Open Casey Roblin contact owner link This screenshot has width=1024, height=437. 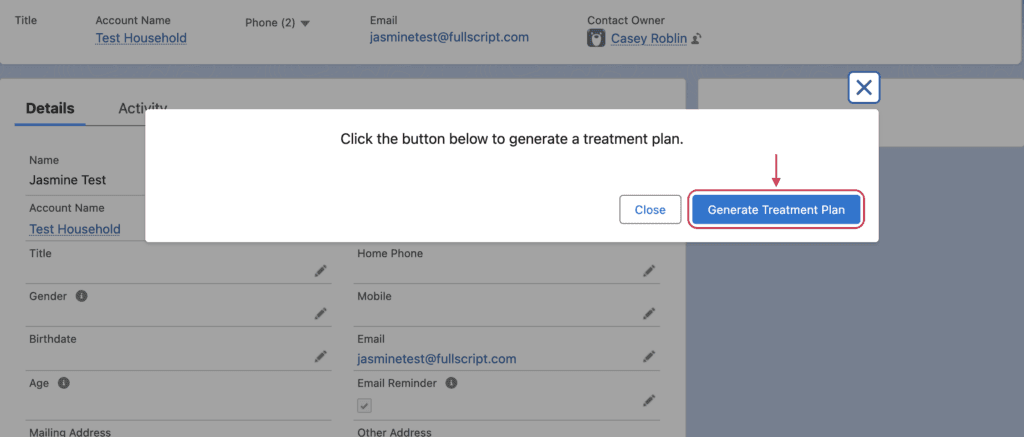coord(648,39)
